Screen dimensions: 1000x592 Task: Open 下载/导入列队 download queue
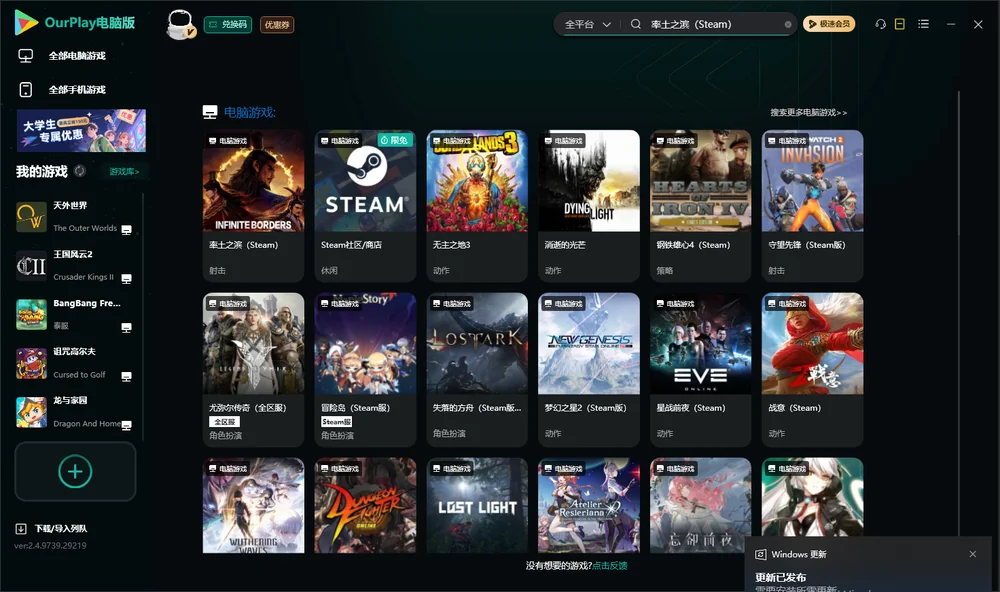point(61,529)
